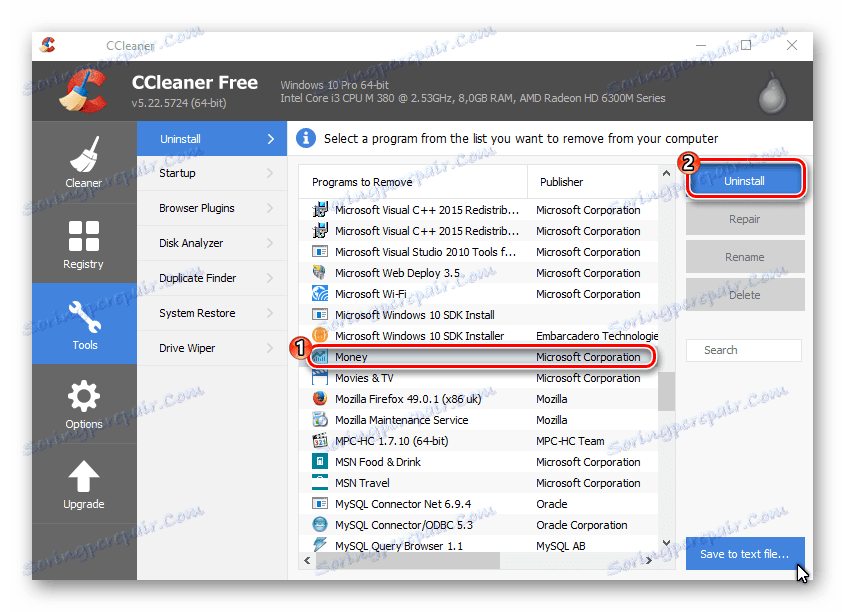Click the chevron next to Startup
845x612 pixels.
tap(270, 173)
